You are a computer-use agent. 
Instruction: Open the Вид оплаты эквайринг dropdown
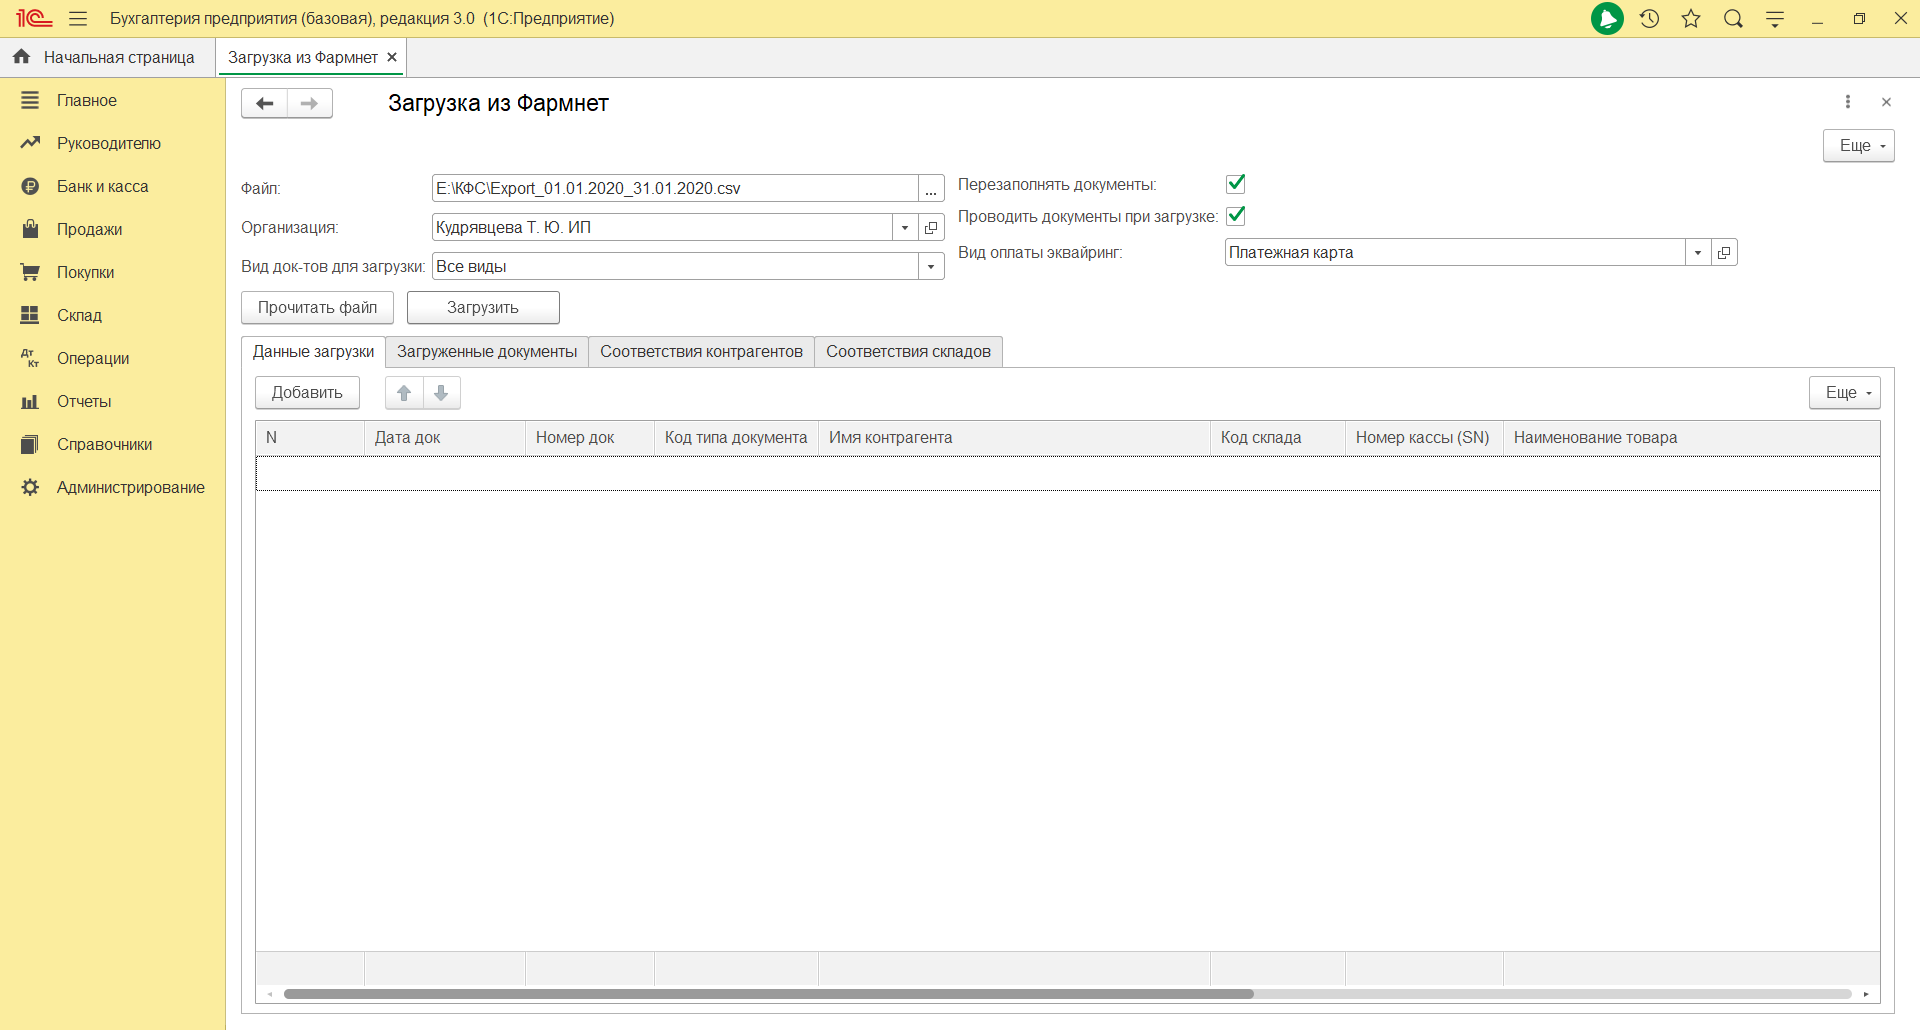(1698, 253)
